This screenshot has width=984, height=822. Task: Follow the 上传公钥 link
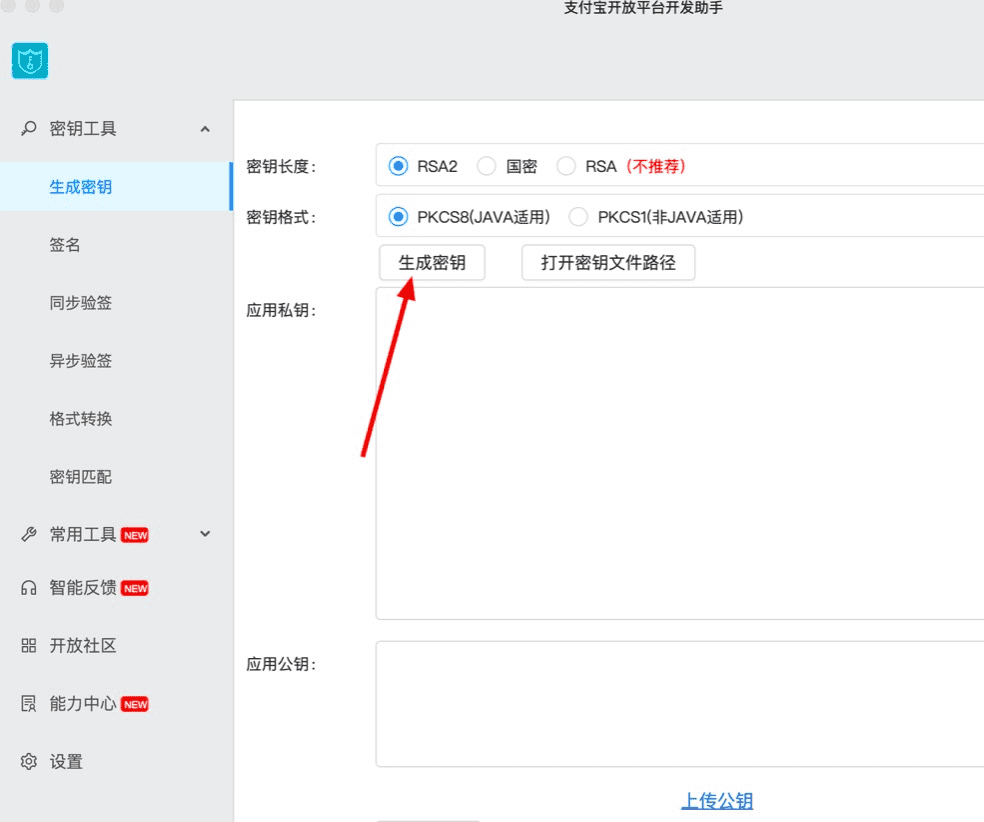(x=717, y=801)
